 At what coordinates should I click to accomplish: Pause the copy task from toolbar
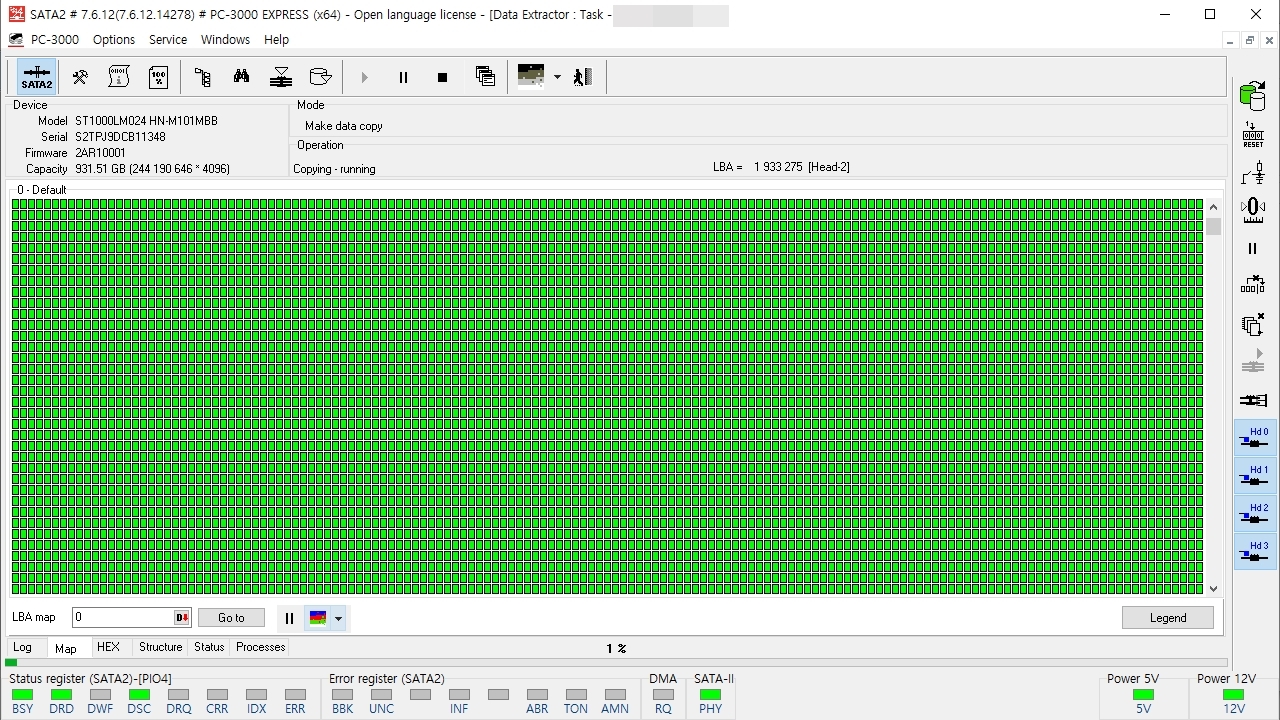coord(403,77)
